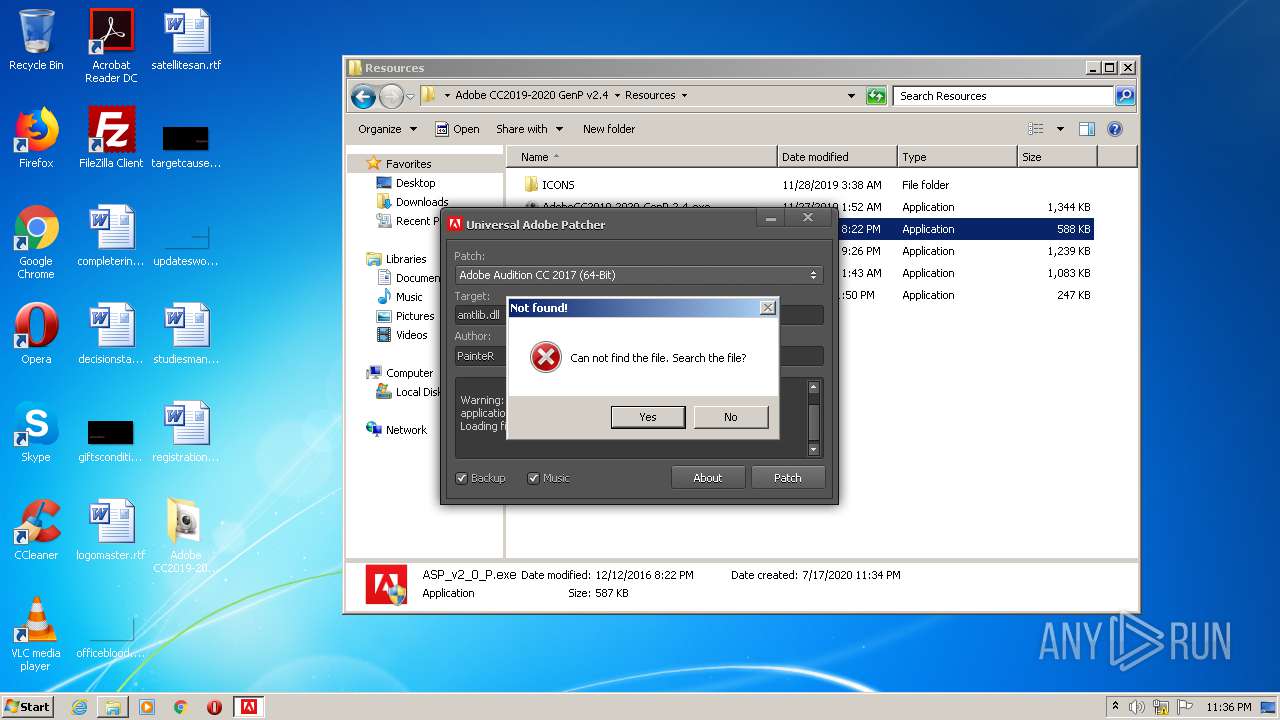This screenshot has height=720, width=1280.
Task: Sort by the Size column header
Action: (x=1057, y=157)
